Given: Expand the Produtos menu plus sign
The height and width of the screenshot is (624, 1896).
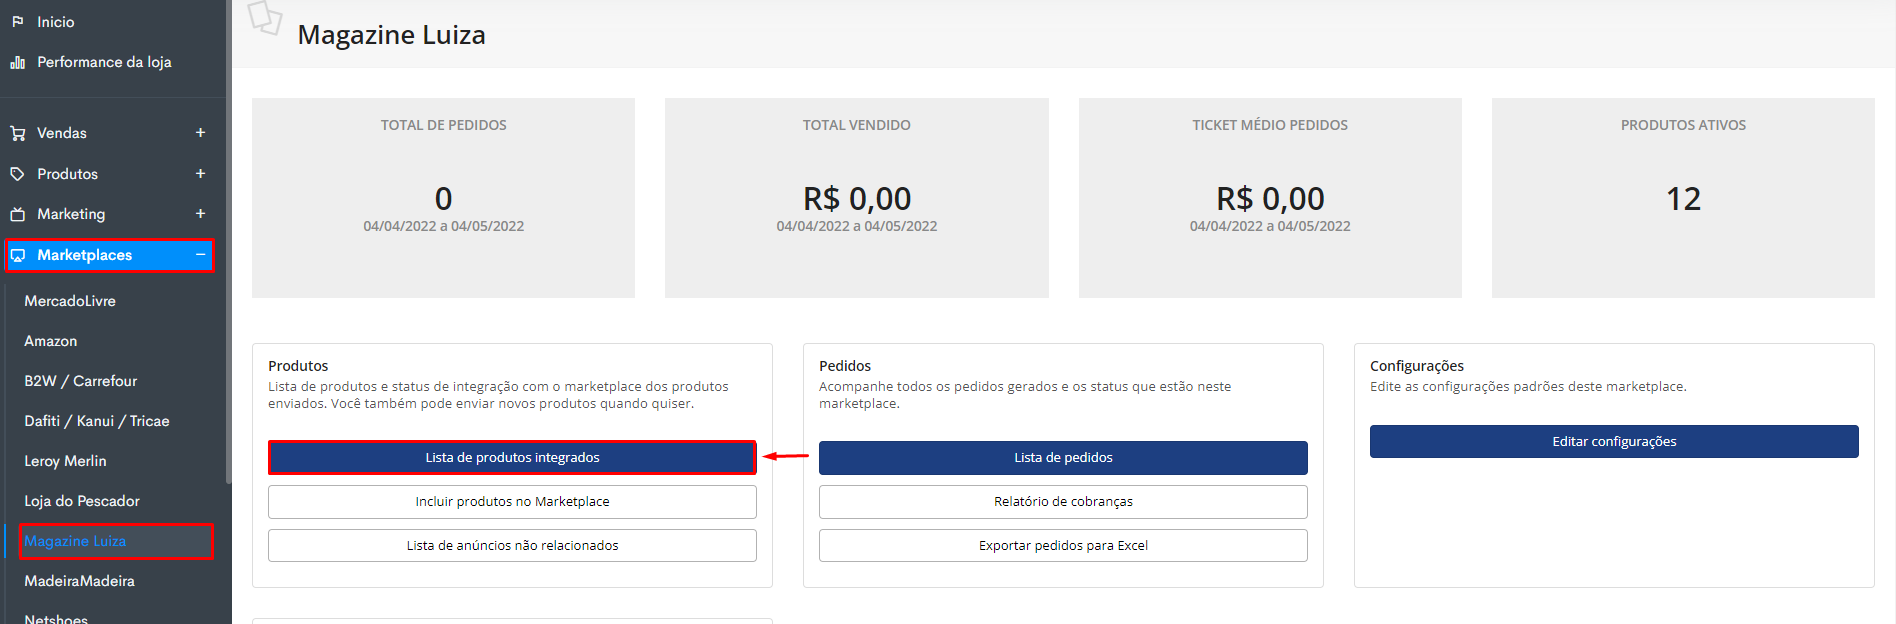Looking at the screenshot, I should coord(200,174).
